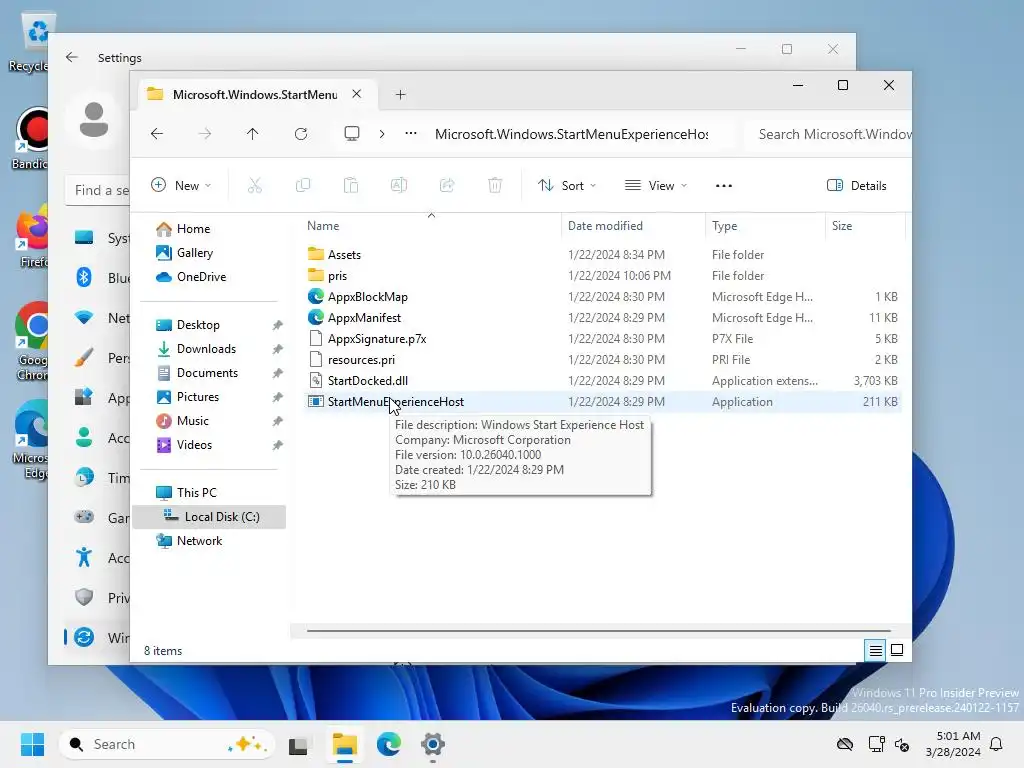
Task: Show hidden path segments via ellipsis
Action: click(x=411, y=134)
